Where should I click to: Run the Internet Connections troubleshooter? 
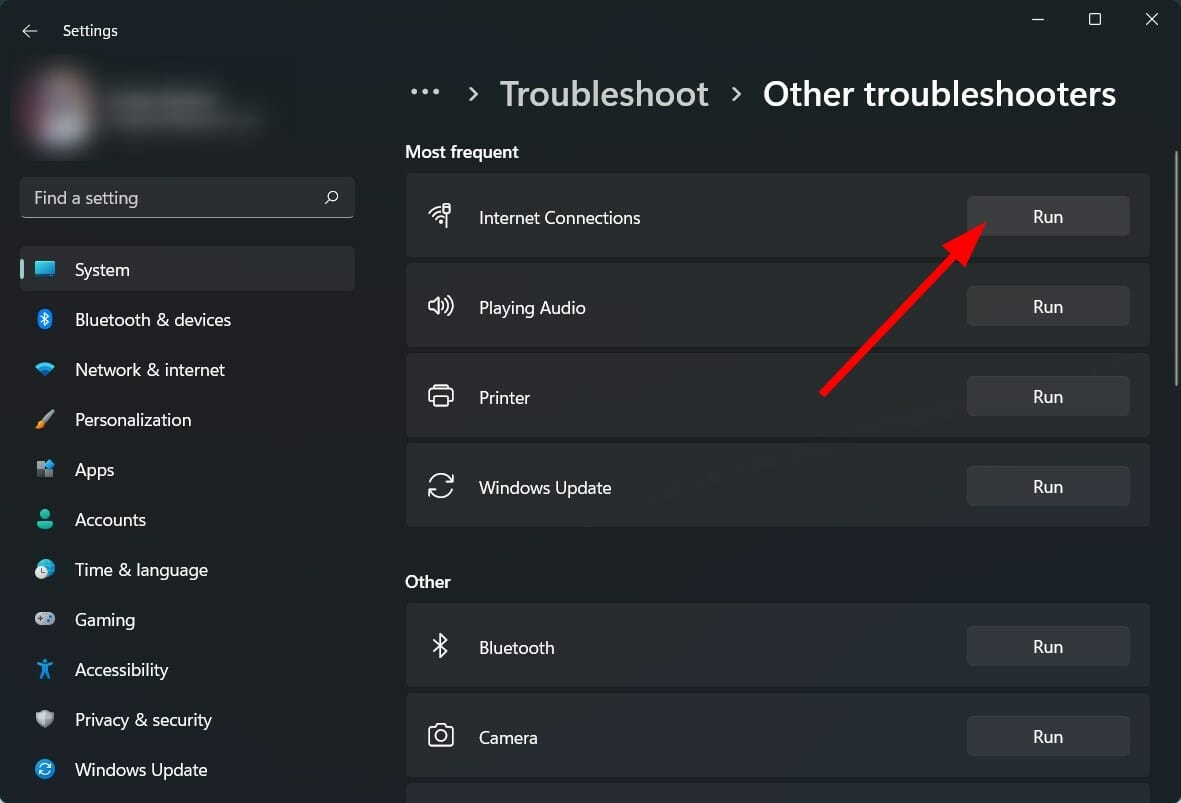click(x=1047, y=215)
